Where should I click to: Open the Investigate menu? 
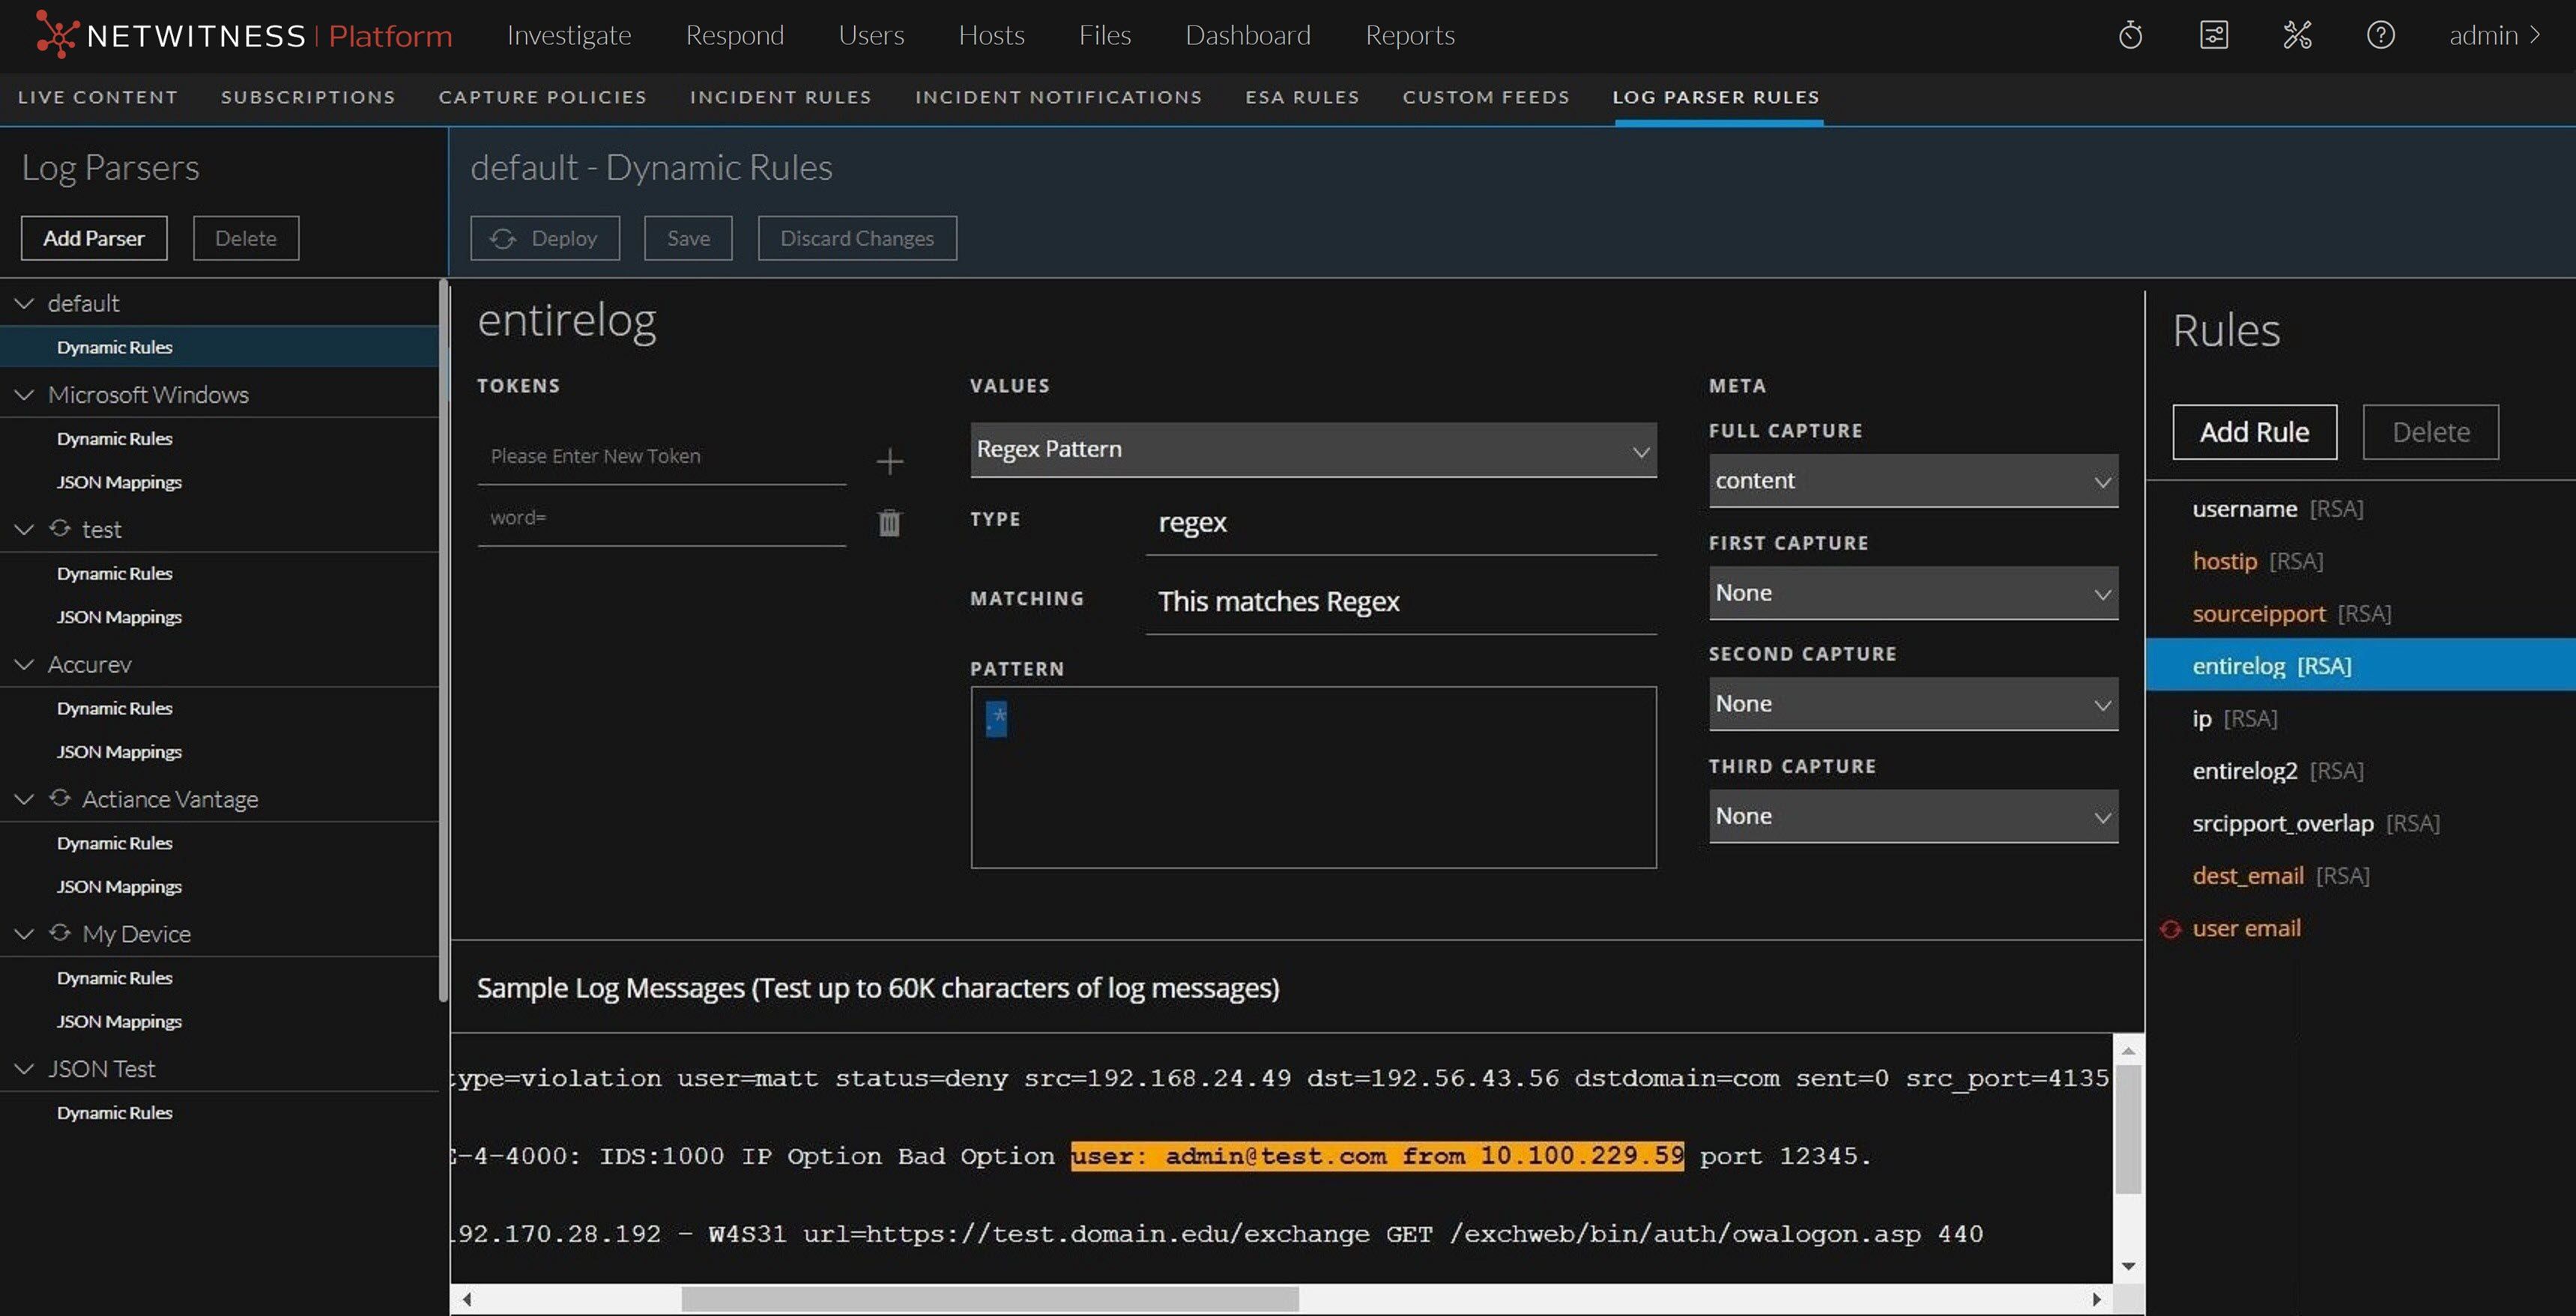tap(569, 35)
